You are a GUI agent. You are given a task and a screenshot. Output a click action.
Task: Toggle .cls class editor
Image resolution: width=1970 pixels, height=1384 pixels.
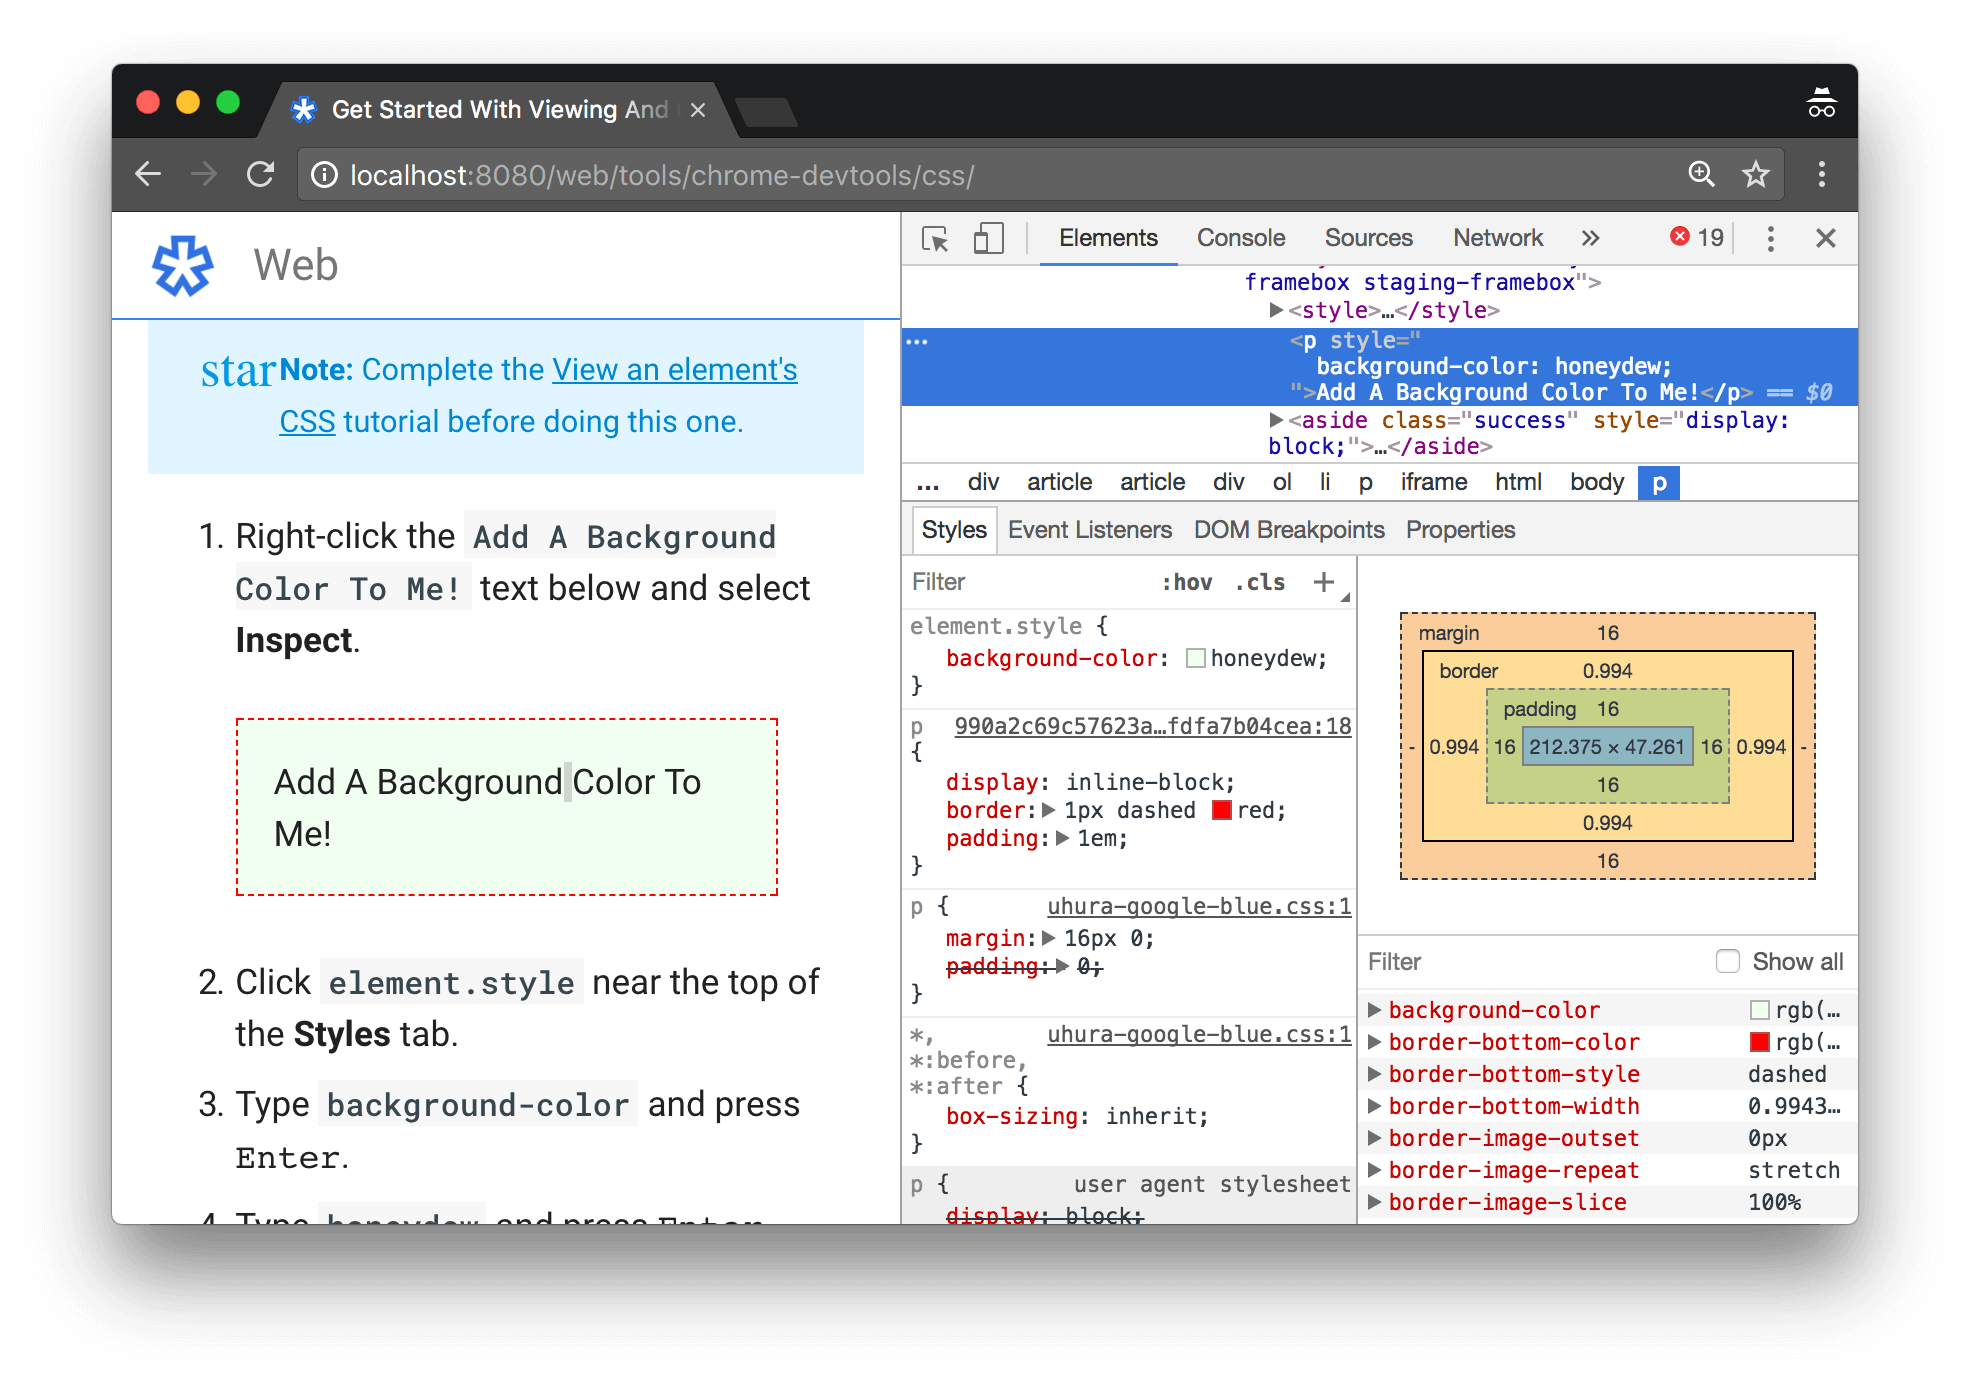pyautogui.click(x=1259, y=581)
